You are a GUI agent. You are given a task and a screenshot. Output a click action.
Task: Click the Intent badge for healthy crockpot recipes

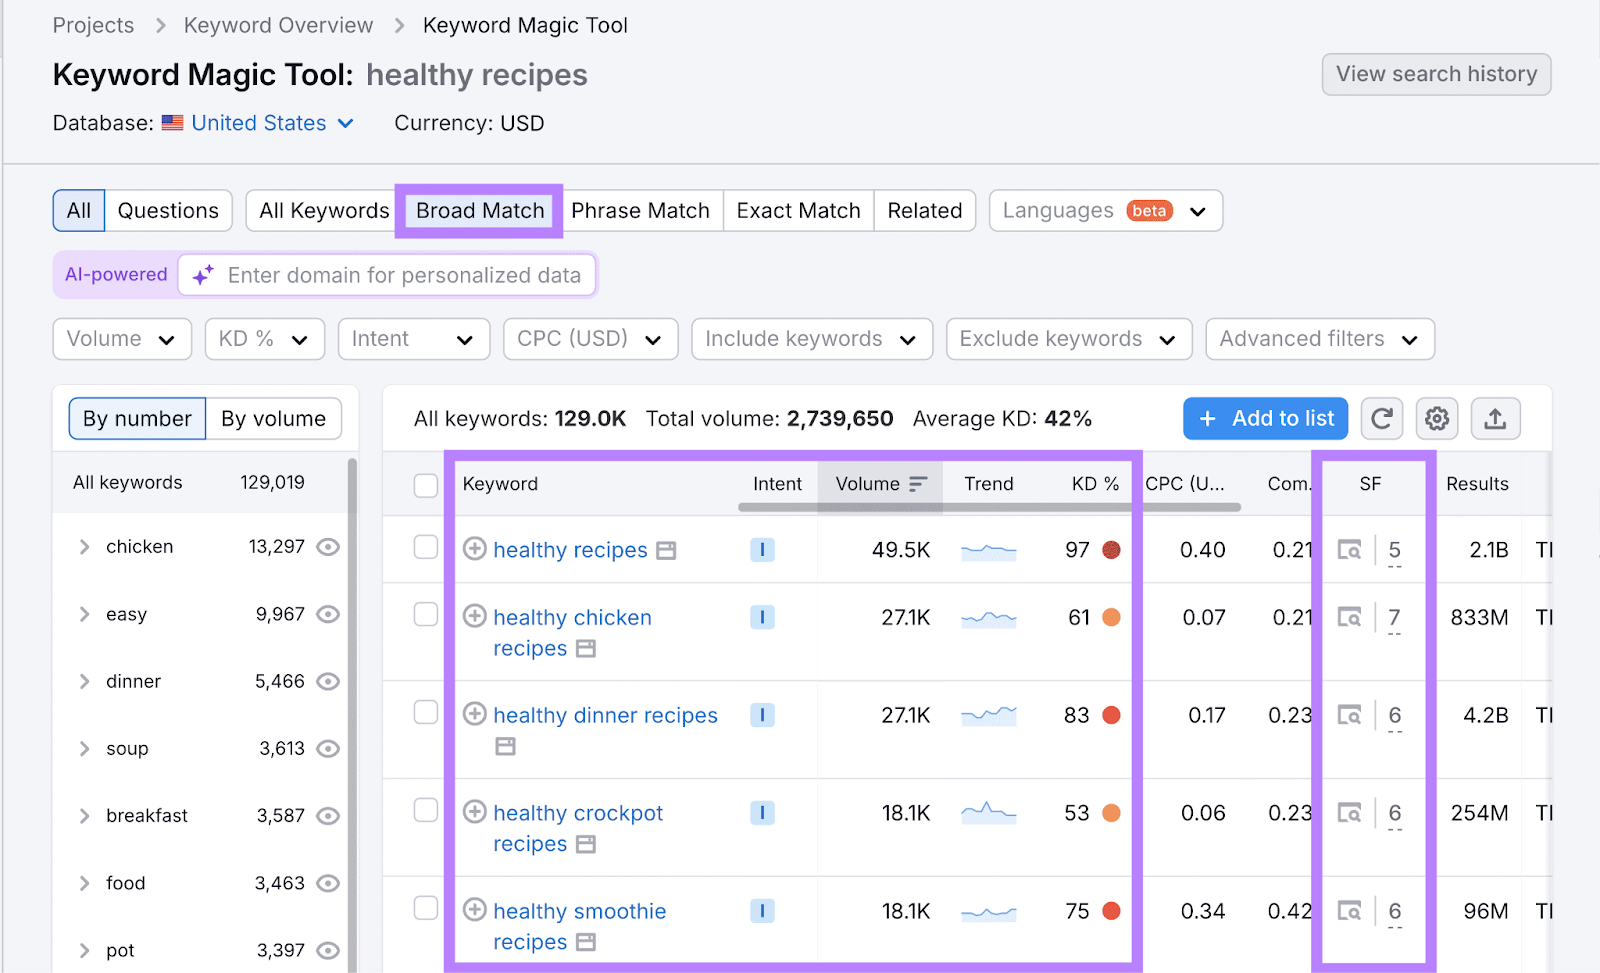[x=762, y=812]
